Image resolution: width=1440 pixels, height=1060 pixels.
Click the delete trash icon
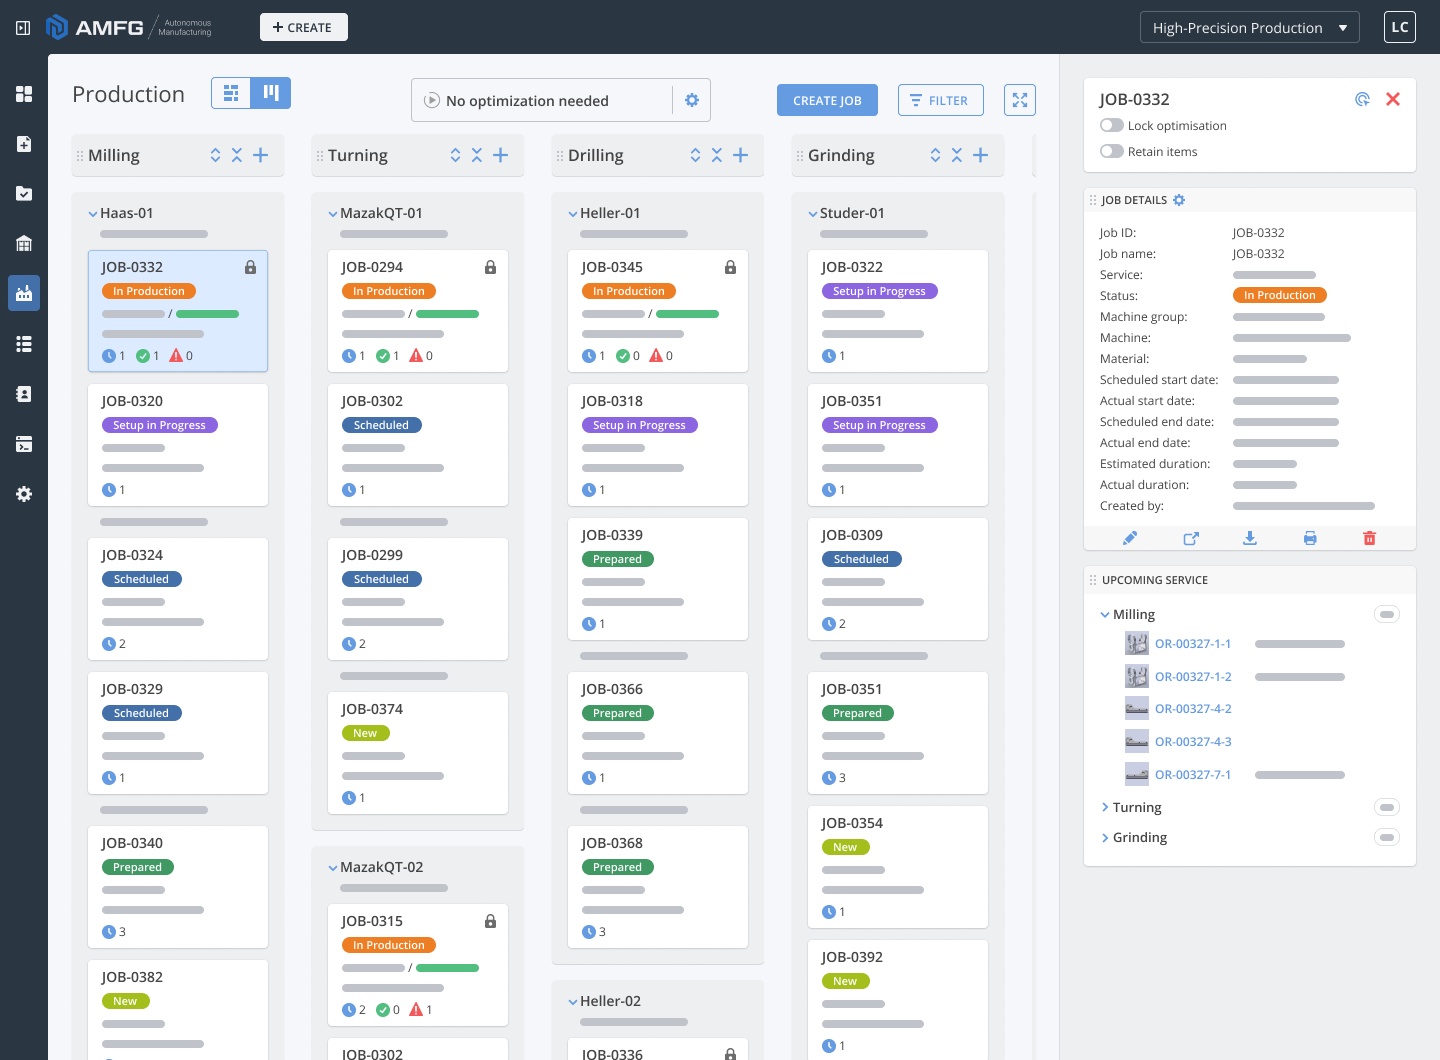point(1370,538)
